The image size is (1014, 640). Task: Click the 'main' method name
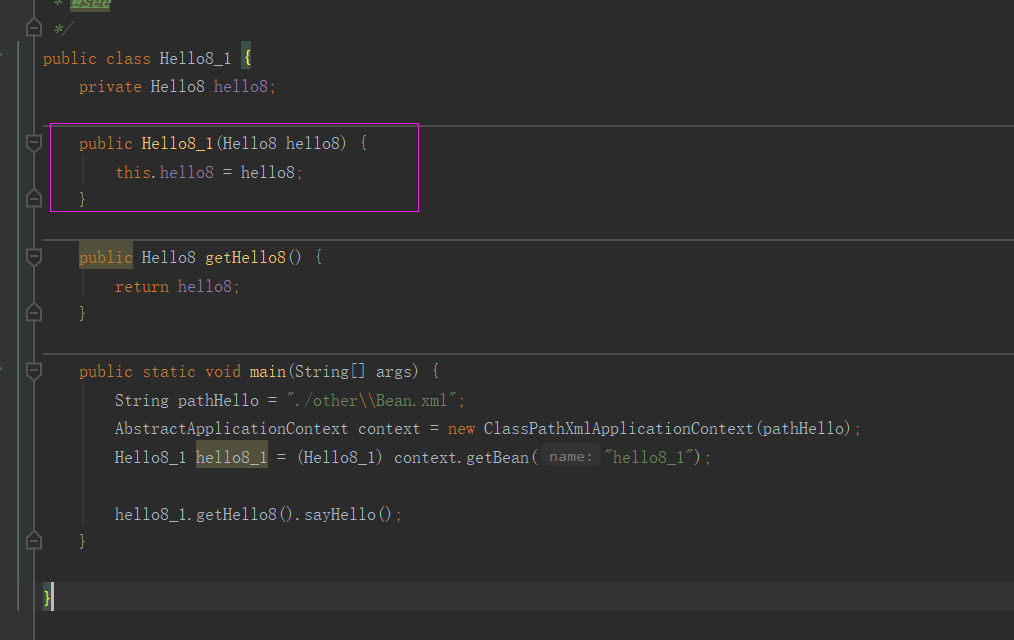268,372
